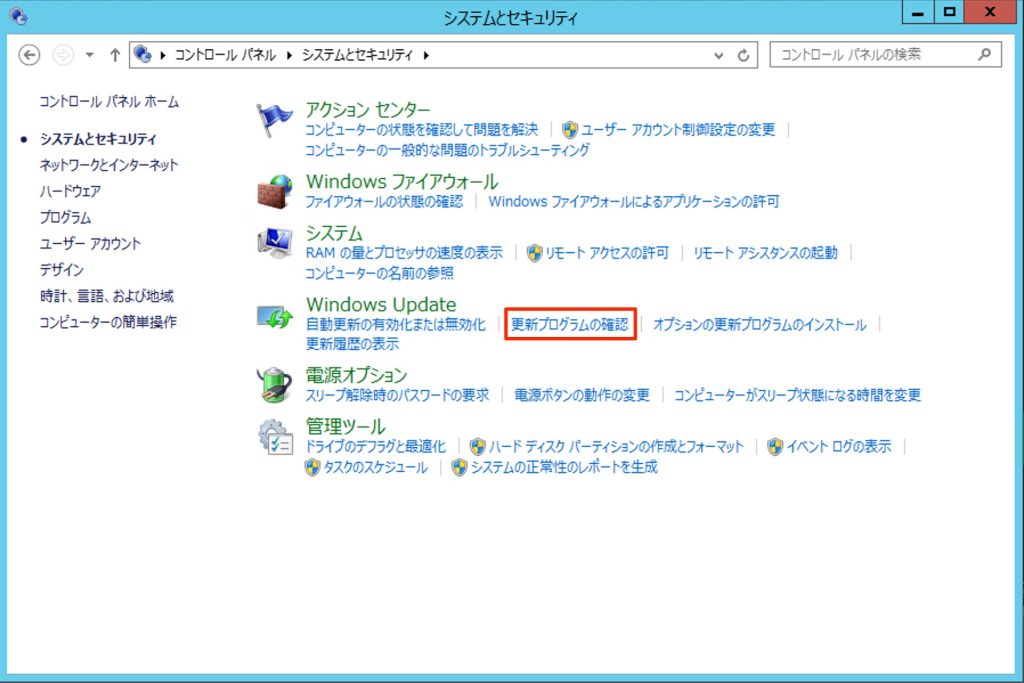Click ファイアウォールの状態の確認 link
Viewport: 1024px width, 683px height.
(384, 201)
